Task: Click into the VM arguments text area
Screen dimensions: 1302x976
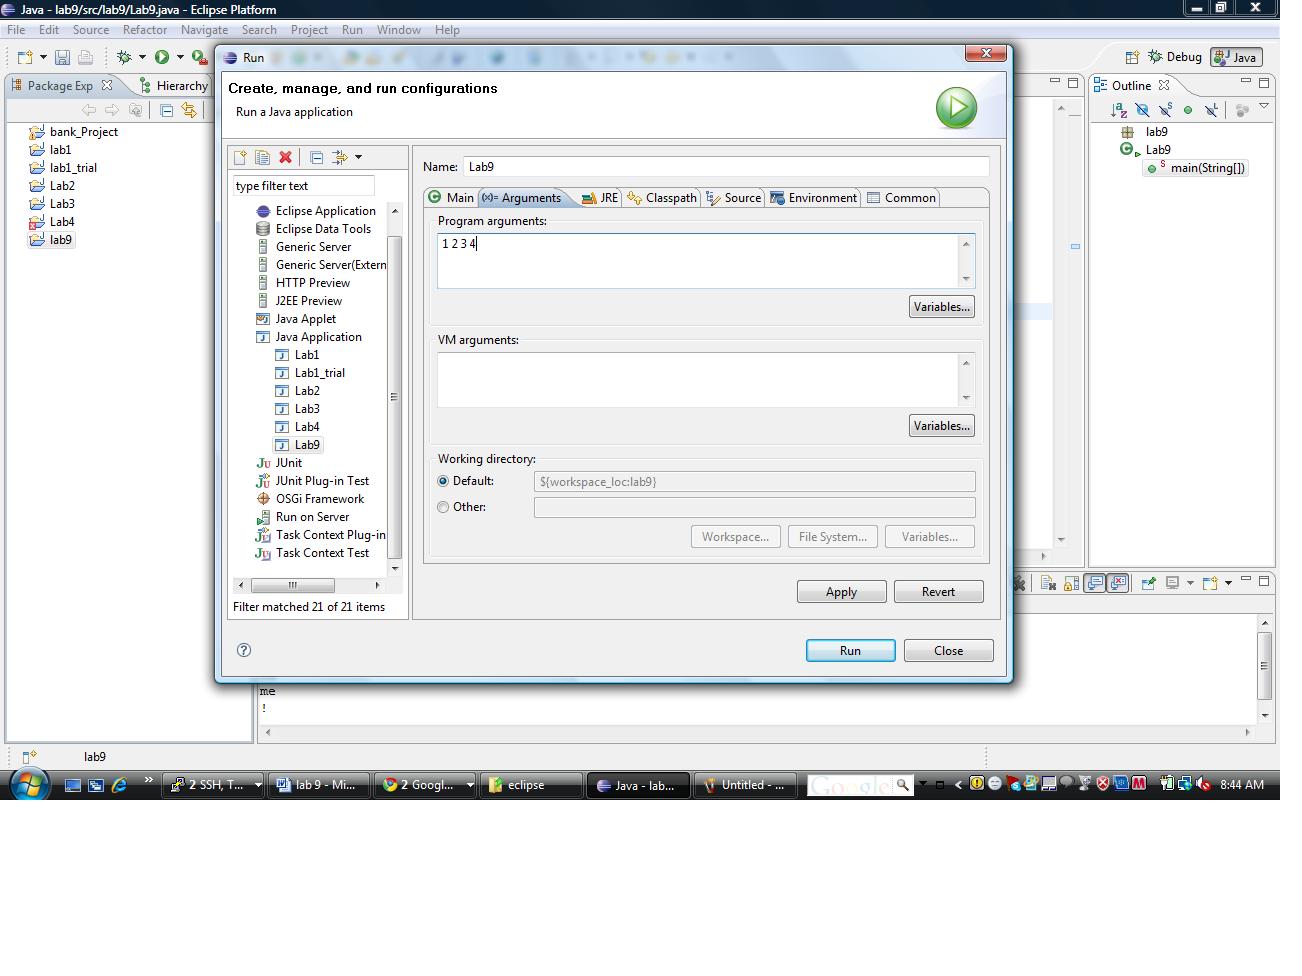Action: click(697, 380)
